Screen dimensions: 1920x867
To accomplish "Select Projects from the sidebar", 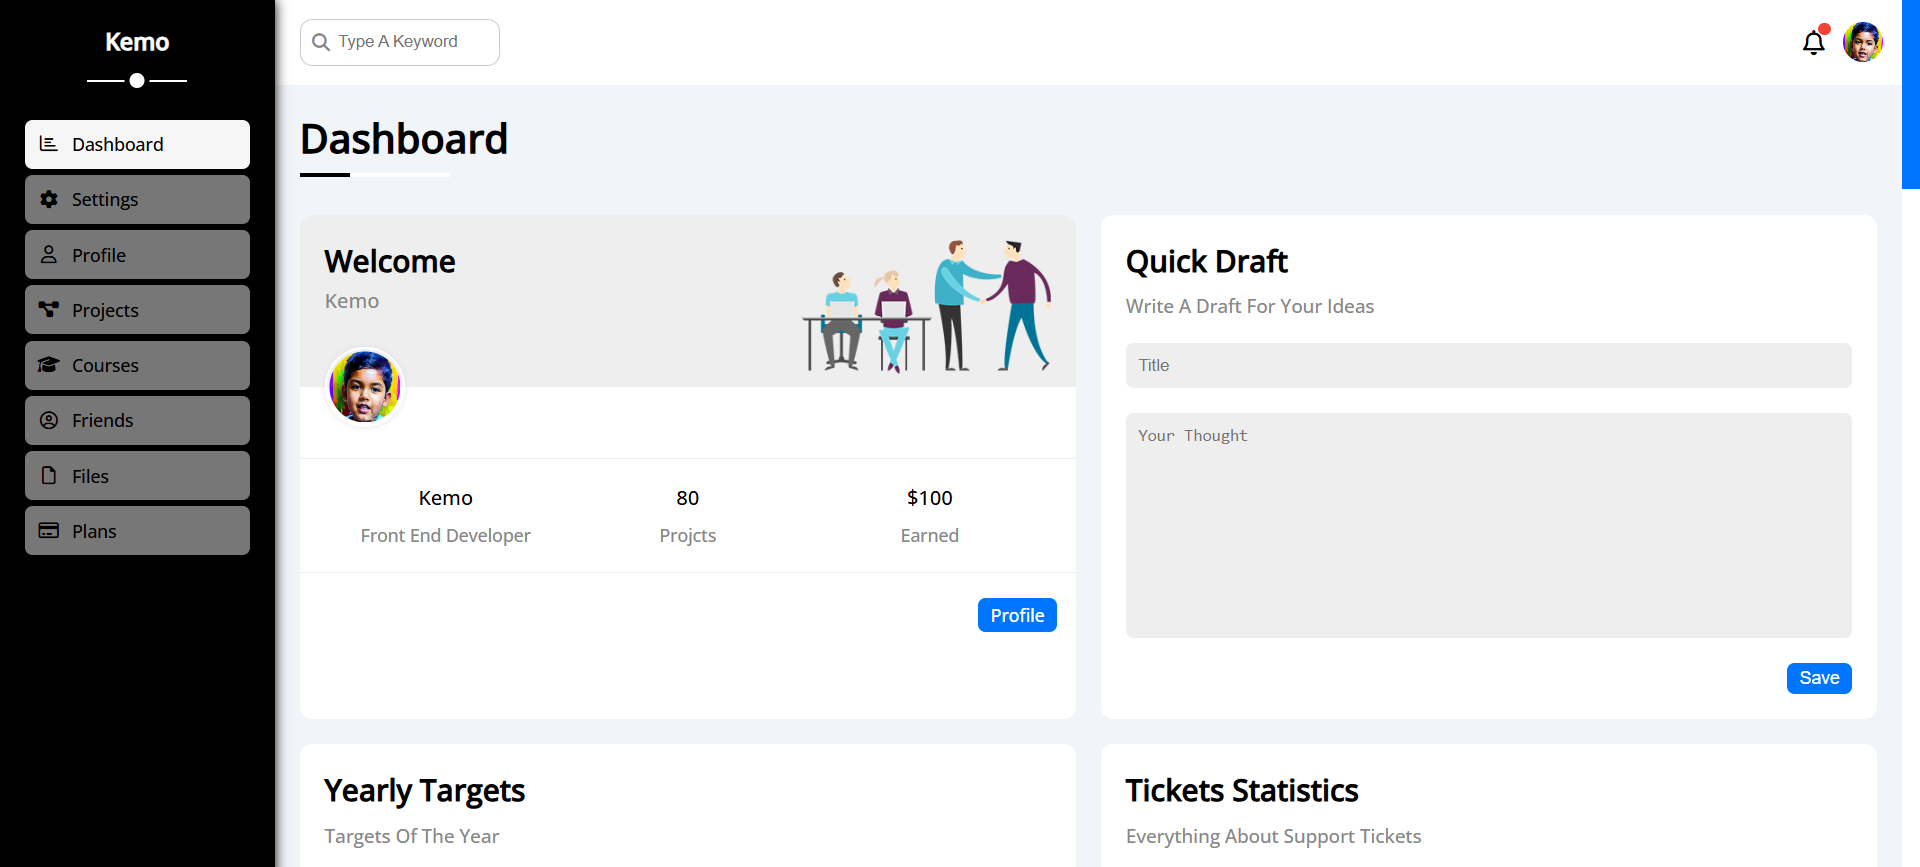I will (137, 310).
